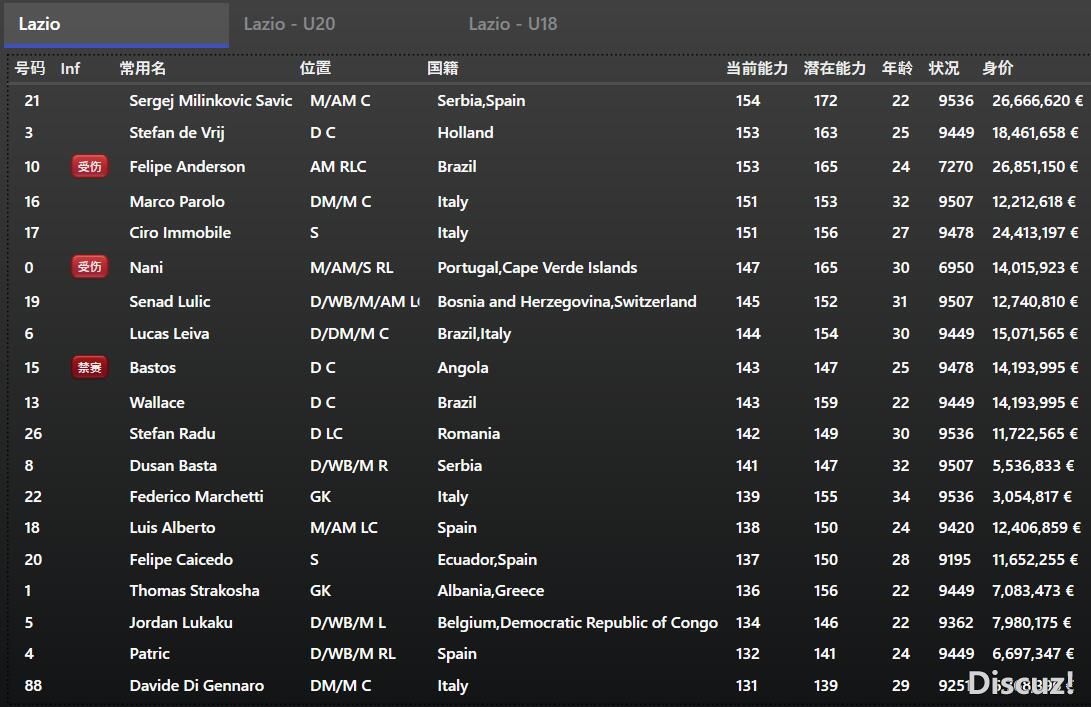The height and width of the screenshot is (707, 1091).
Task: Select player Felipe Anderson
Action: 187,167
